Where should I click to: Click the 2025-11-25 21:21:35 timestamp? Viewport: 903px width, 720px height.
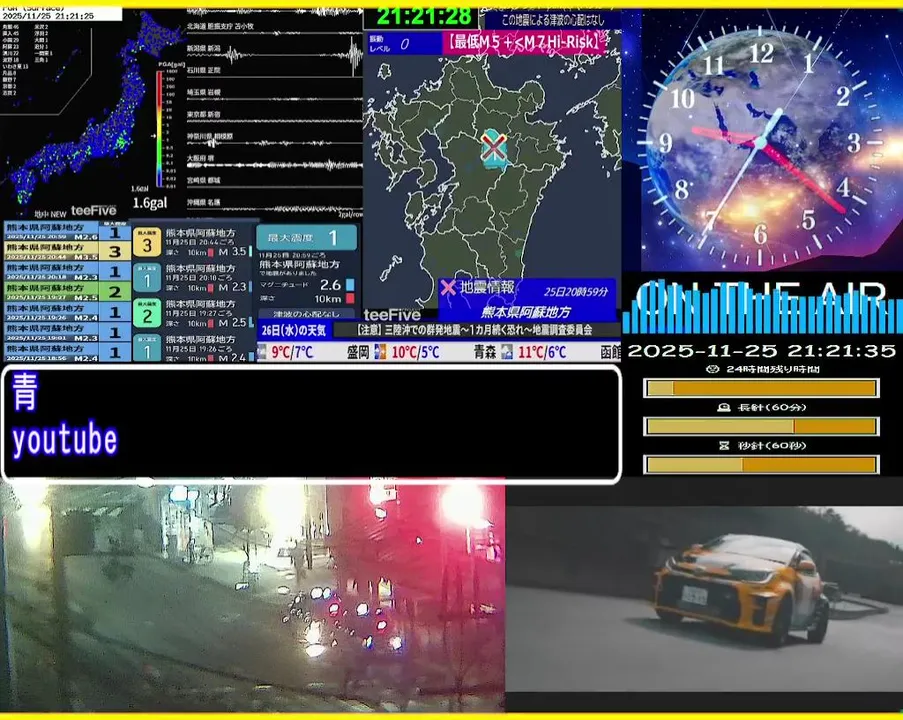(x=761, y=350)
